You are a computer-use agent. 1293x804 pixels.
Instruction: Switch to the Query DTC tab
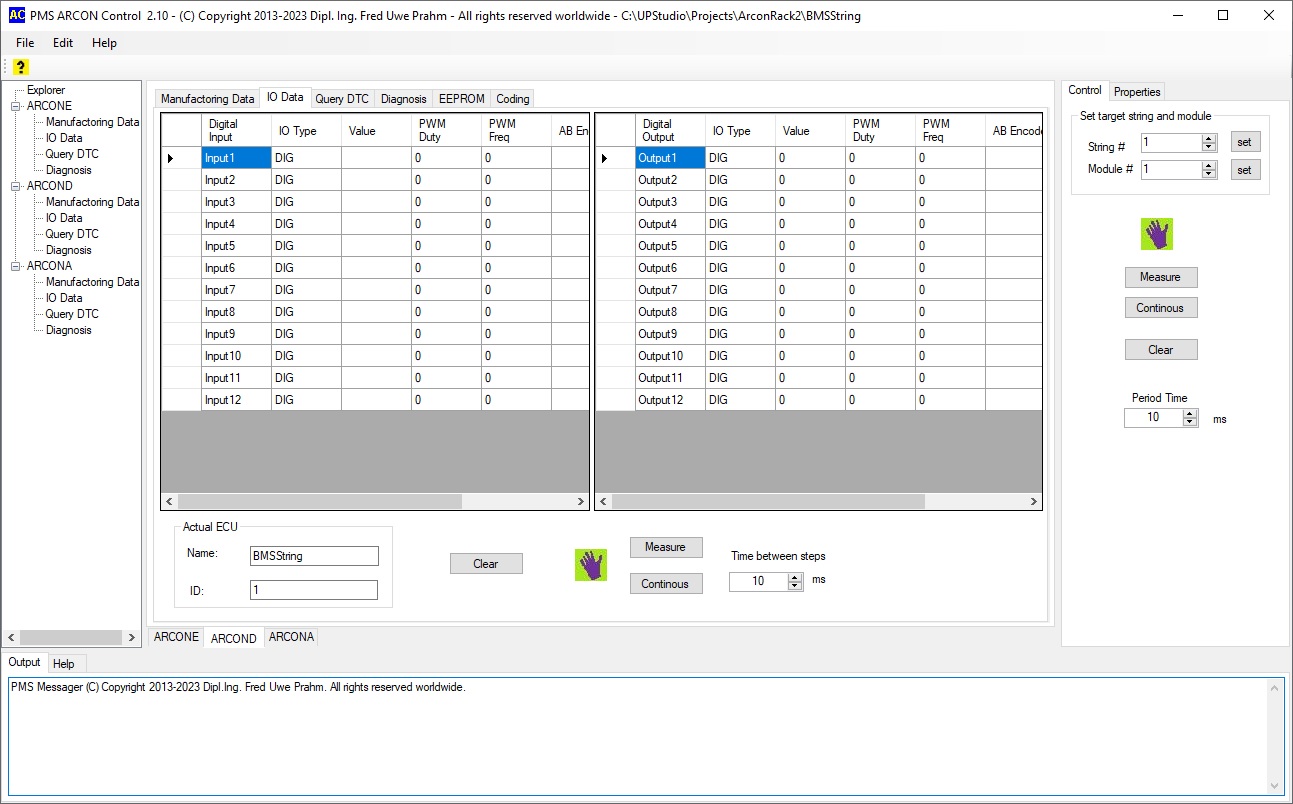pyautogui.click(x=342, y=99)
